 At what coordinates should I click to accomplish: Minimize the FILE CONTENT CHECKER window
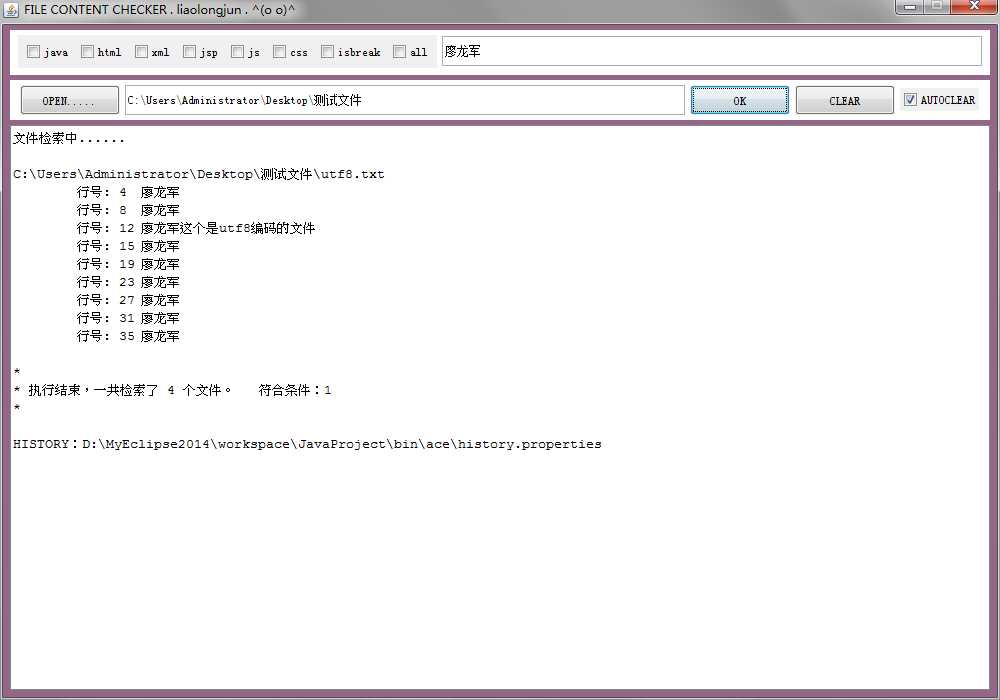coord(909,6)
